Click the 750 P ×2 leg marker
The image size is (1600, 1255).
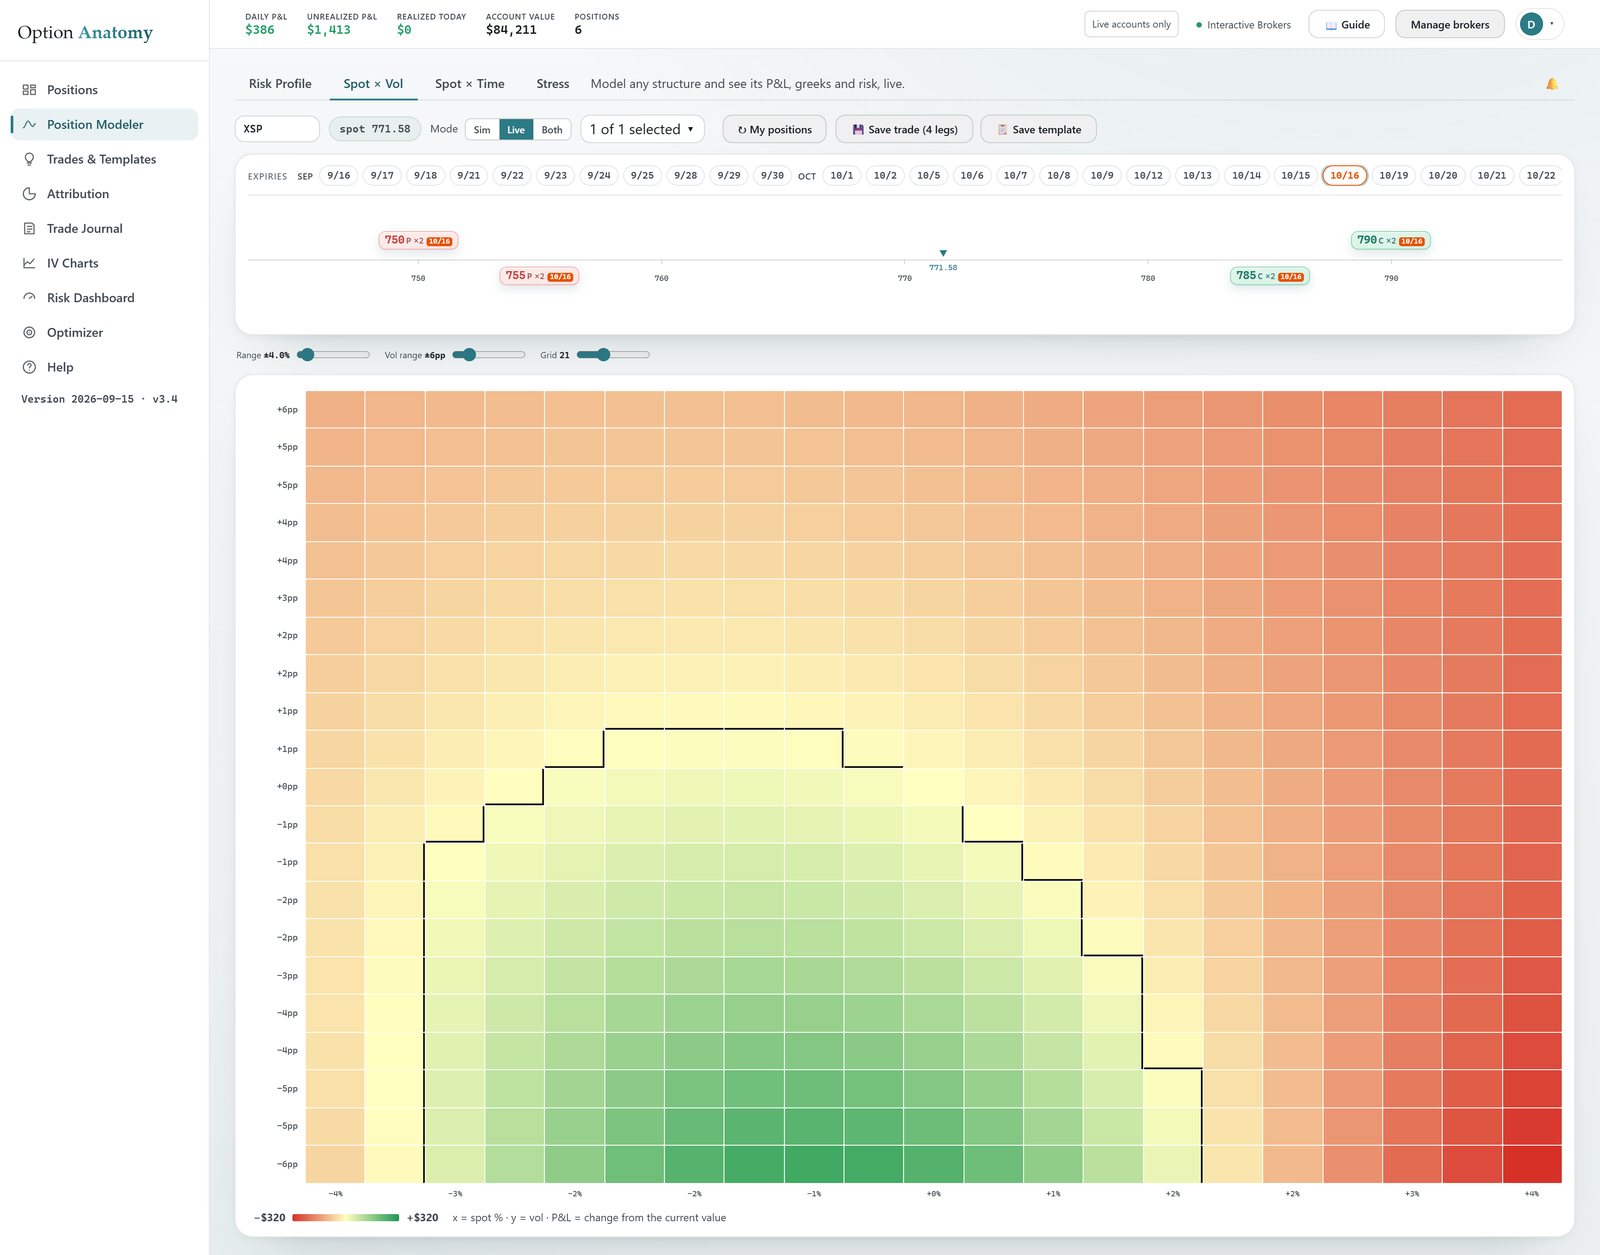(x=418, y=241)
